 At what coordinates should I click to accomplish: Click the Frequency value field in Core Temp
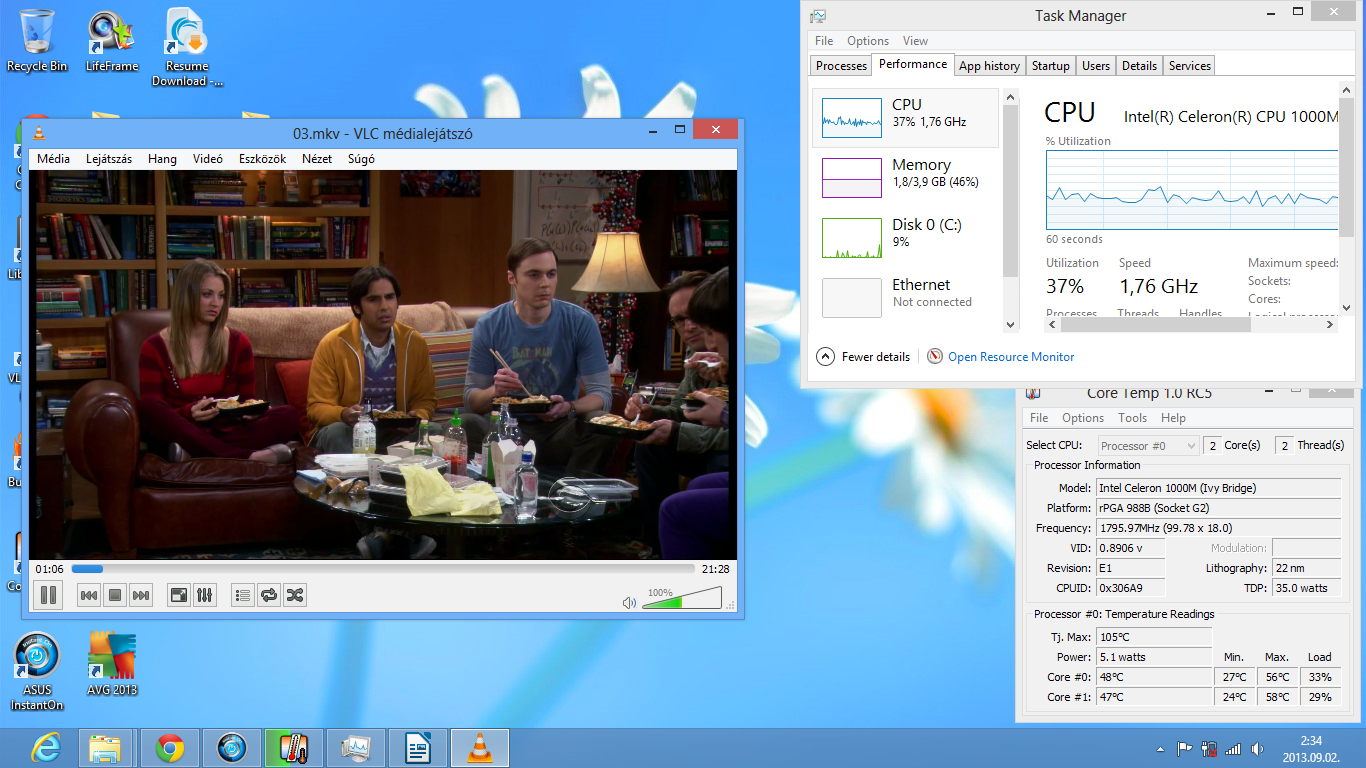click(1218, 528)
